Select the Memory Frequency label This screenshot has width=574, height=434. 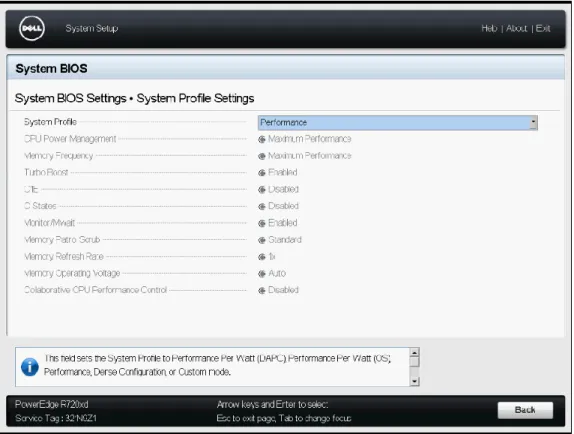pyautogui.click(x=58, y=156)
